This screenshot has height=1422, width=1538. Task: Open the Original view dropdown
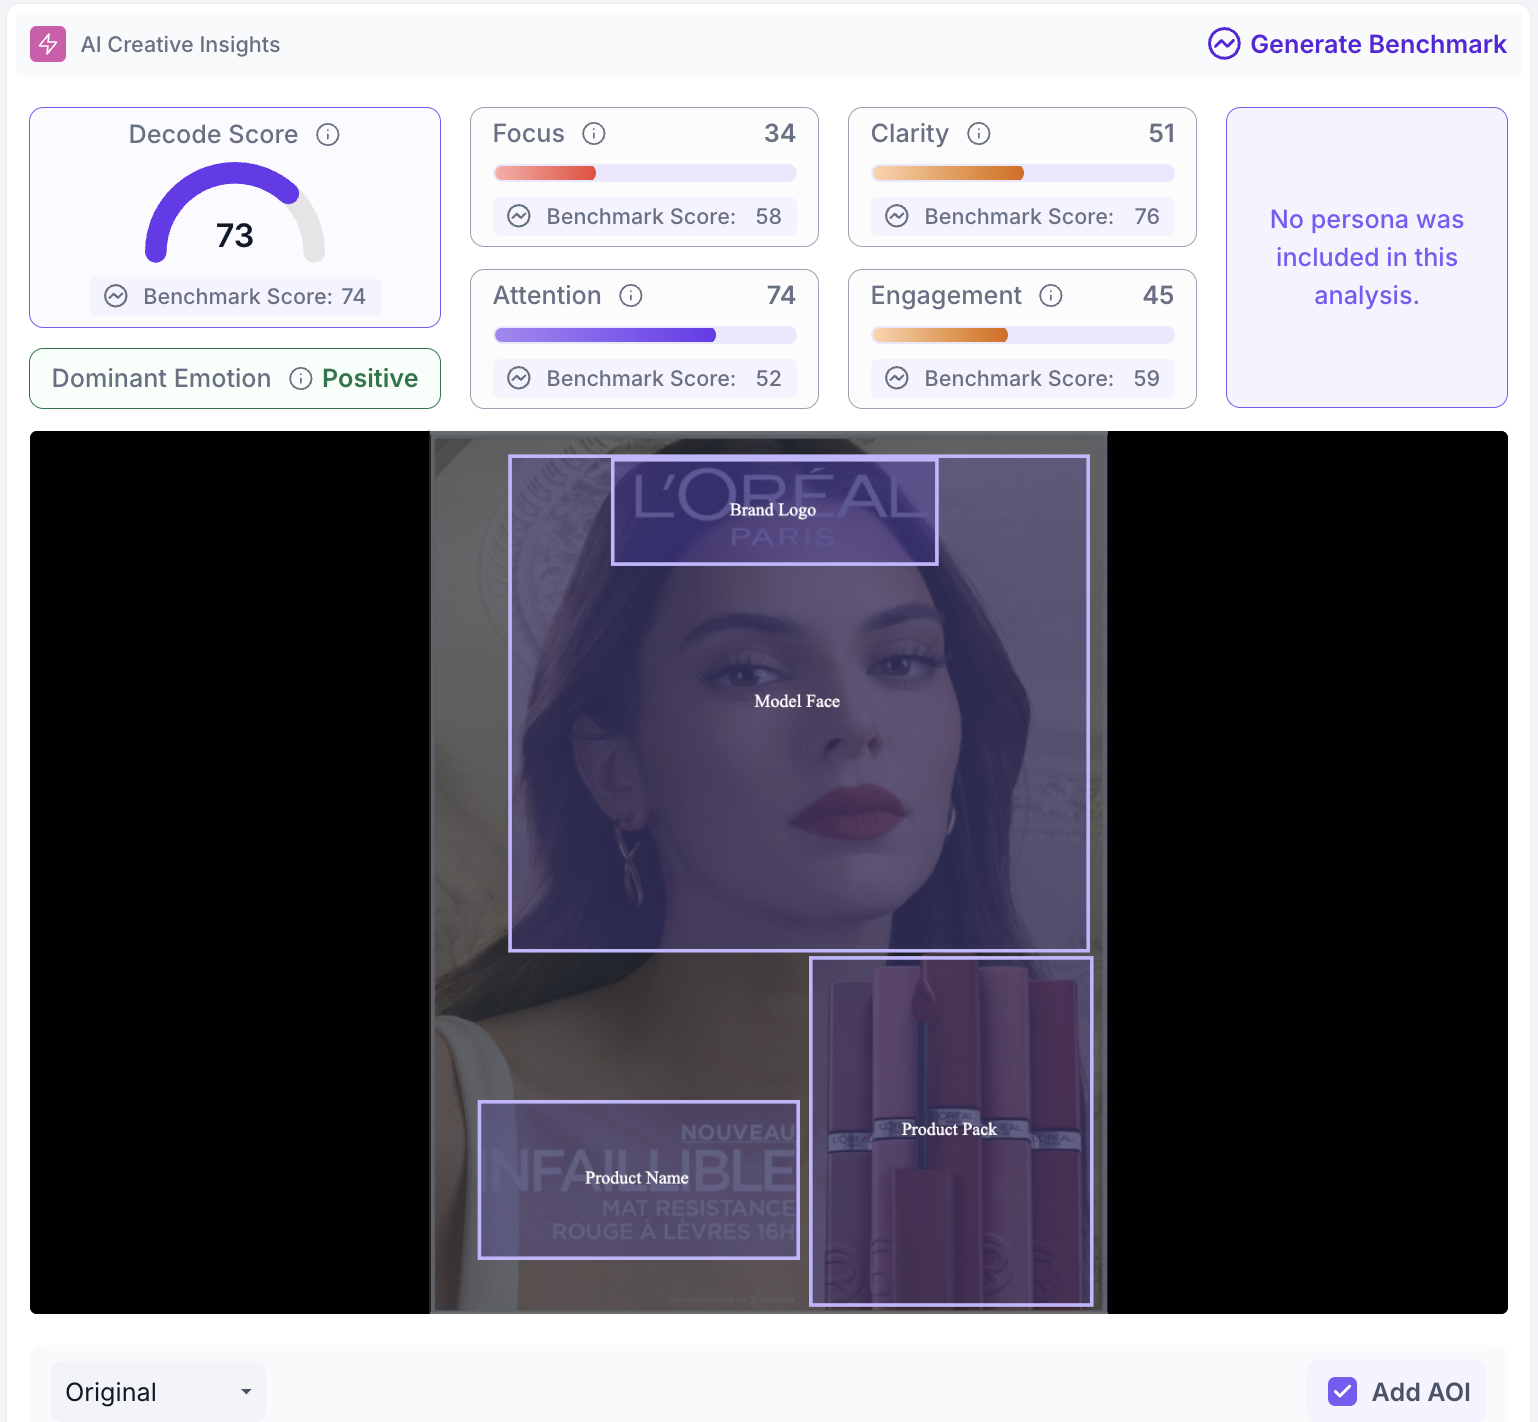point(159,1391)
